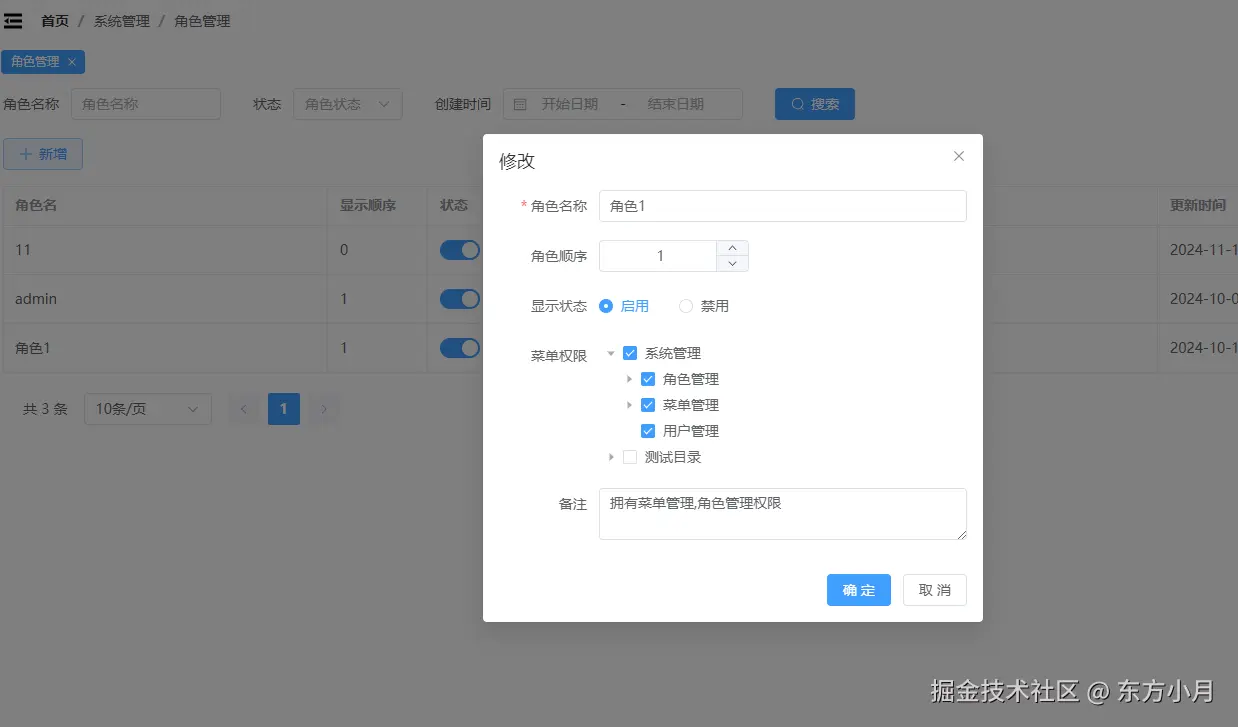Collapse the 系统管理 tree node
This screenshot has width=1238, height=727.
[611, 353]
